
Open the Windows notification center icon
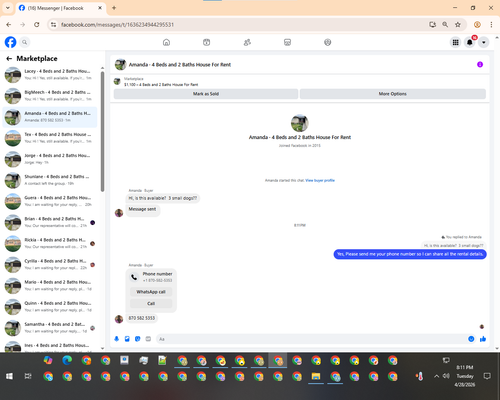[x=487, y=376]
